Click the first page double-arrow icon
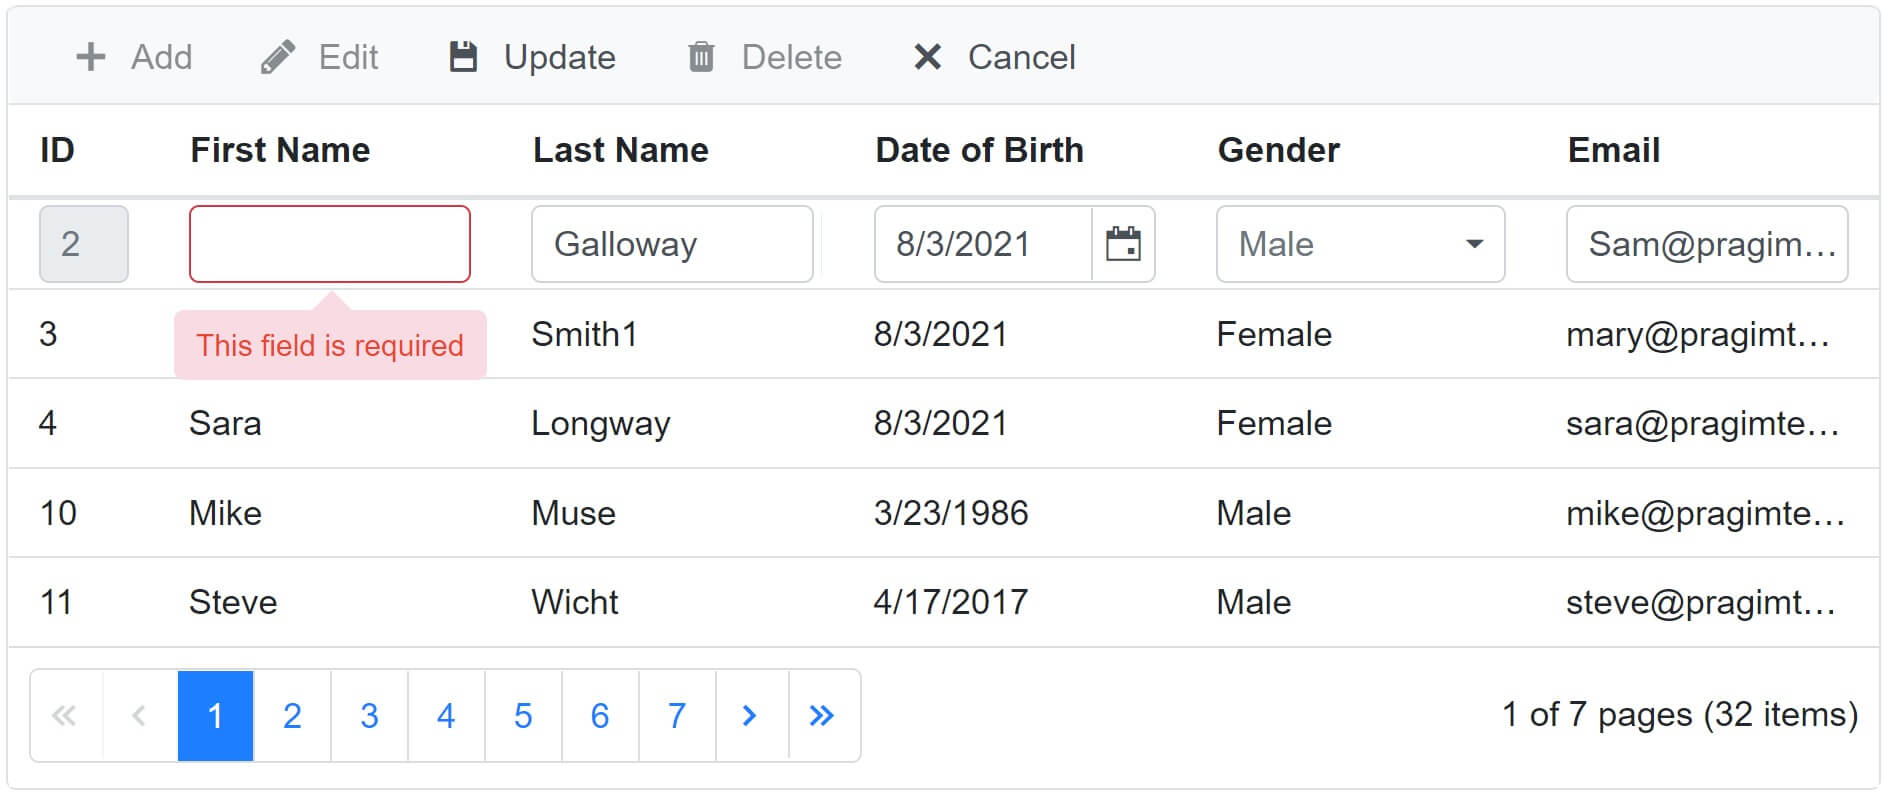This screenshot has height=792, width=1884. pos(66,716)
